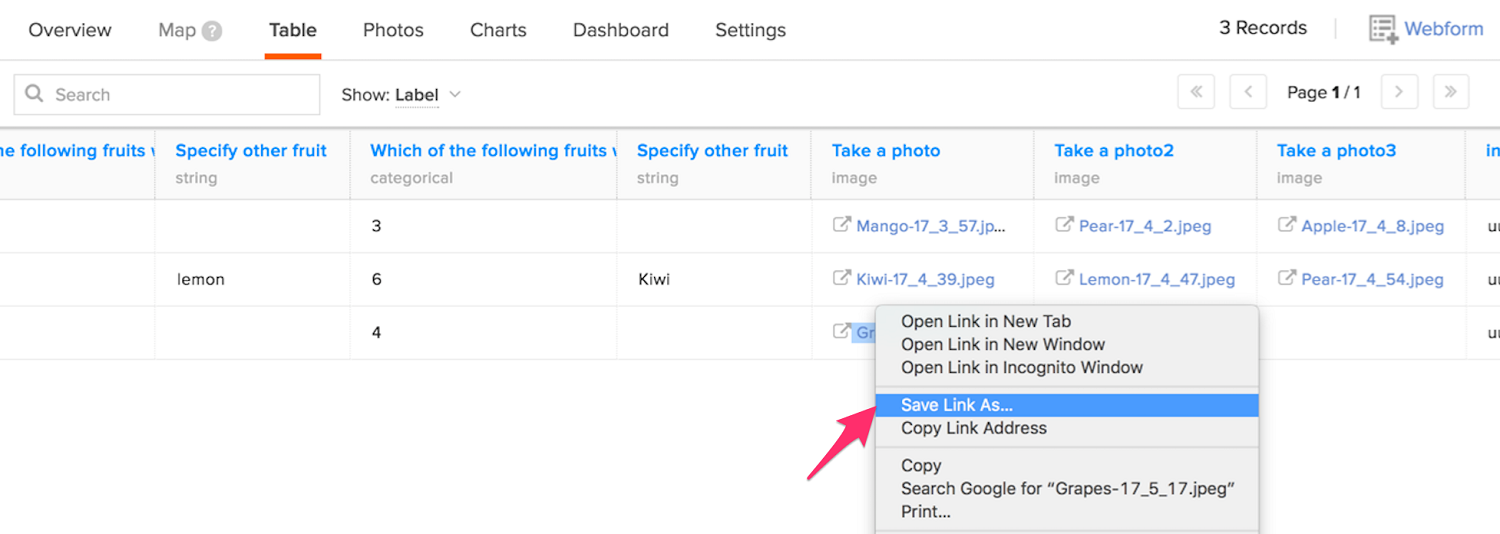Click external link icon beside Pear-17_4_2.jpeg
This screenshot has width=1500, height=534.
(x=1064, y=225)
